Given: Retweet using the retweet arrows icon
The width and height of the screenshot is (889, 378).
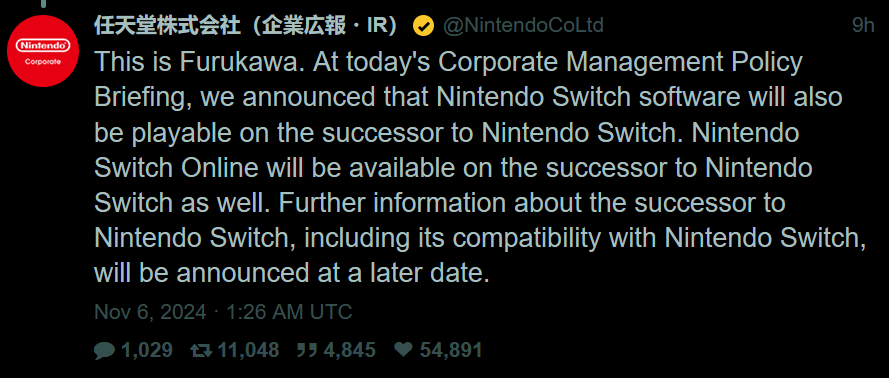Looking at the screenshot, I should coord(201,350).
